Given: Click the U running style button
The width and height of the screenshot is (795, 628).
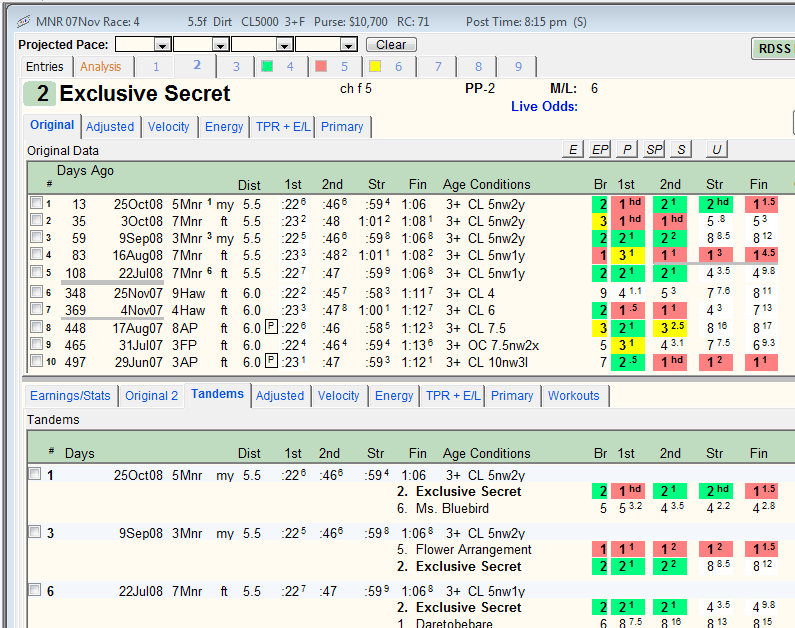Looking at the screenshot, I should click(716, 150).
